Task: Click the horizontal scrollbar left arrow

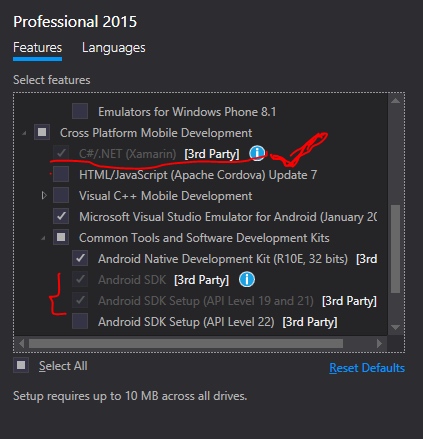Action: [x=21, y=343]
